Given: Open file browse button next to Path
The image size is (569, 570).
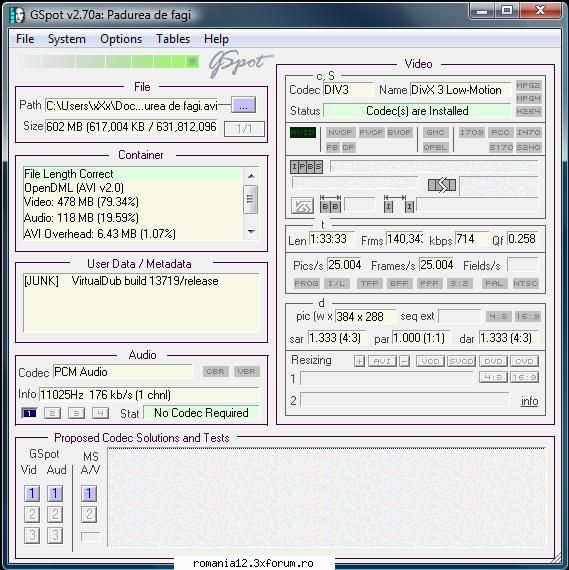Looking at the screenshot, I should click(x=243, y=105).
